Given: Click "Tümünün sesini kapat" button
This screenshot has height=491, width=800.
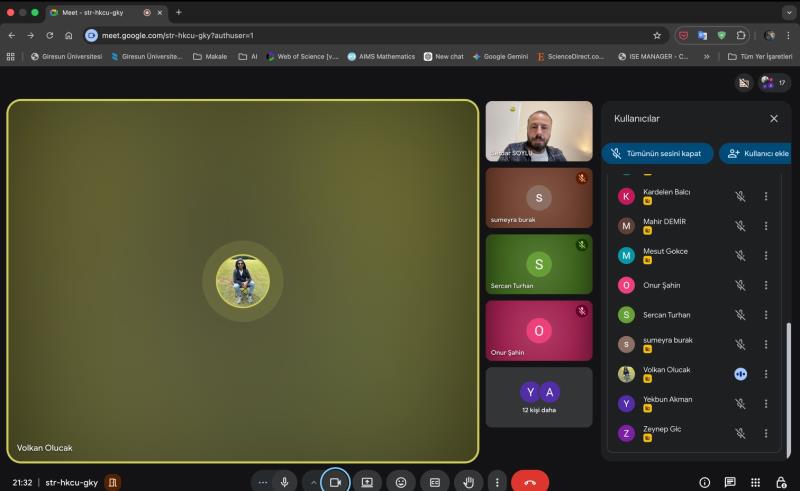Looking at the screenshot, I should [657, 154].
